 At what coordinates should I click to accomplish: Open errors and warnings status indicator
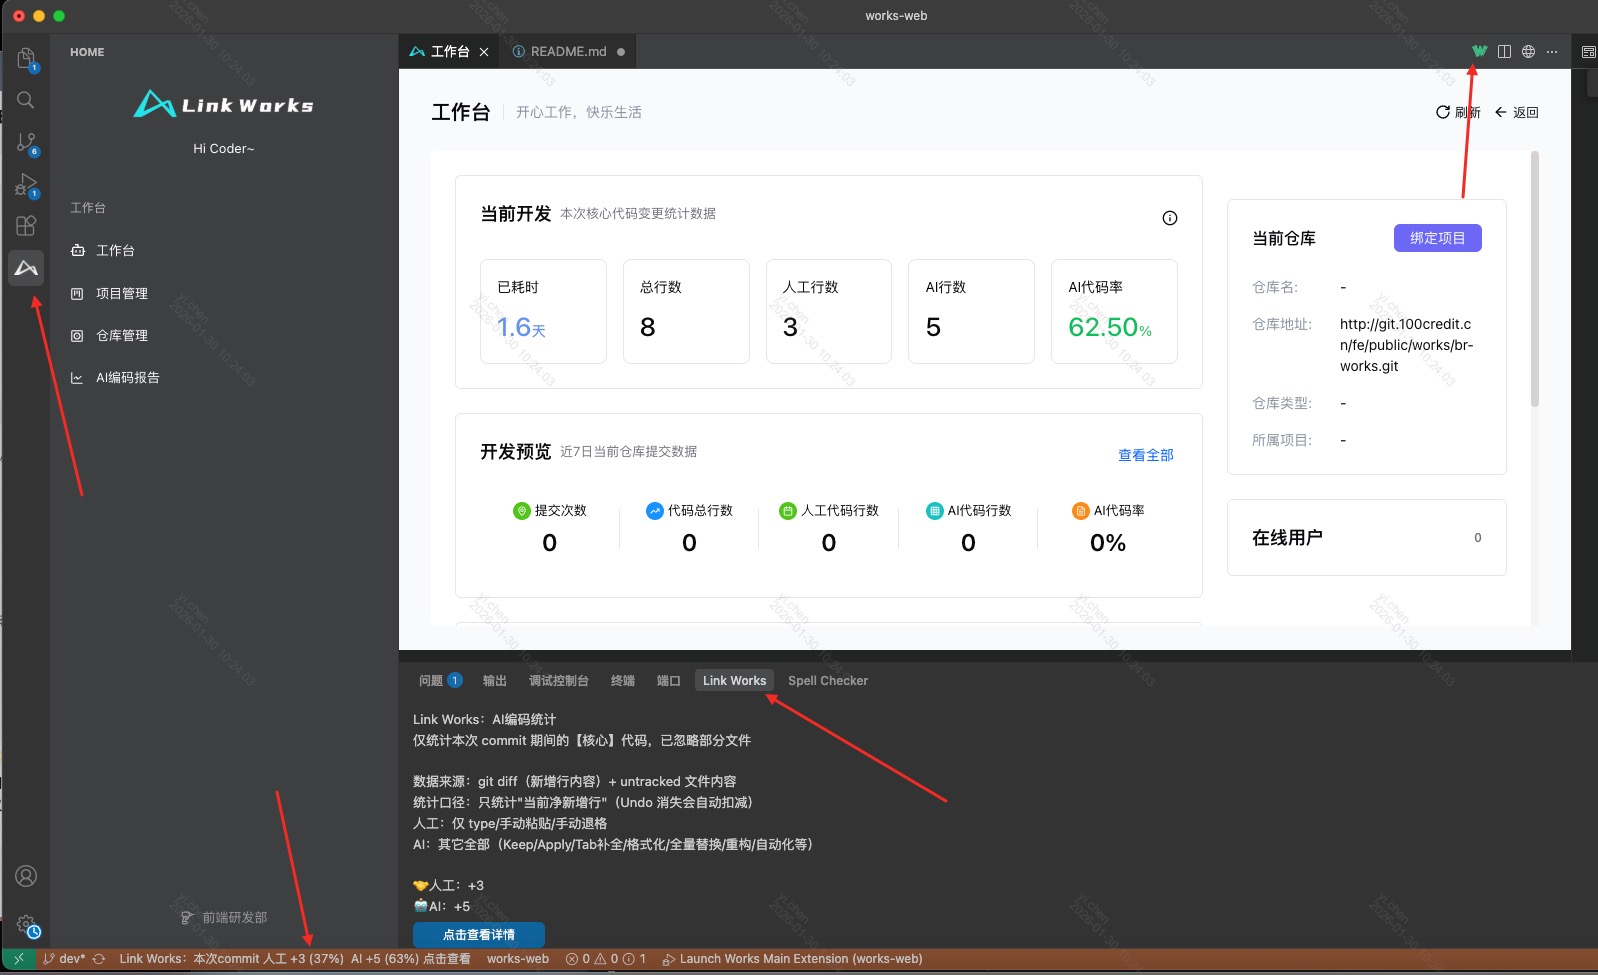pos(606,958)
